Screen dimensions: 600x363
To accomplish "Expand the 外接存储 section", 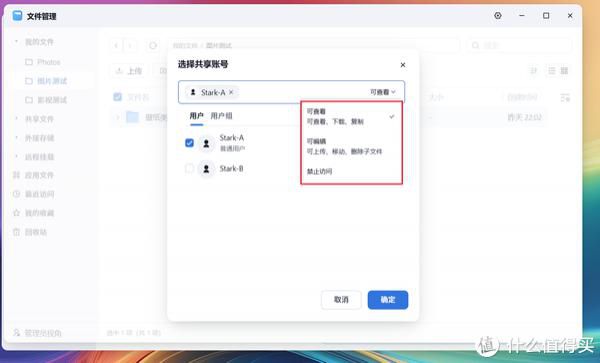I will coord(16,137).
